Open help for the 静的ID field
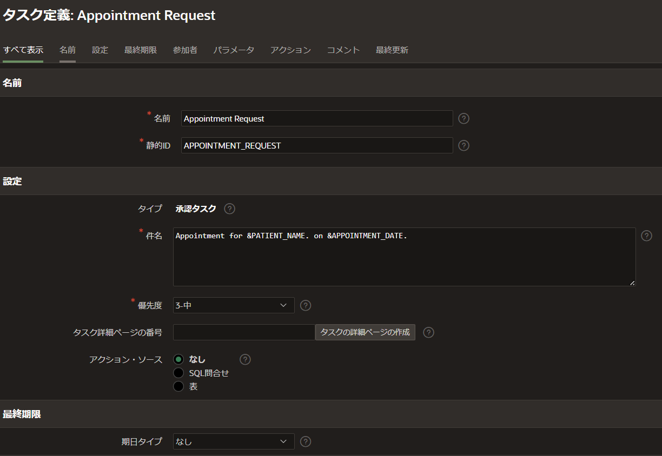 tap(464, 146)
